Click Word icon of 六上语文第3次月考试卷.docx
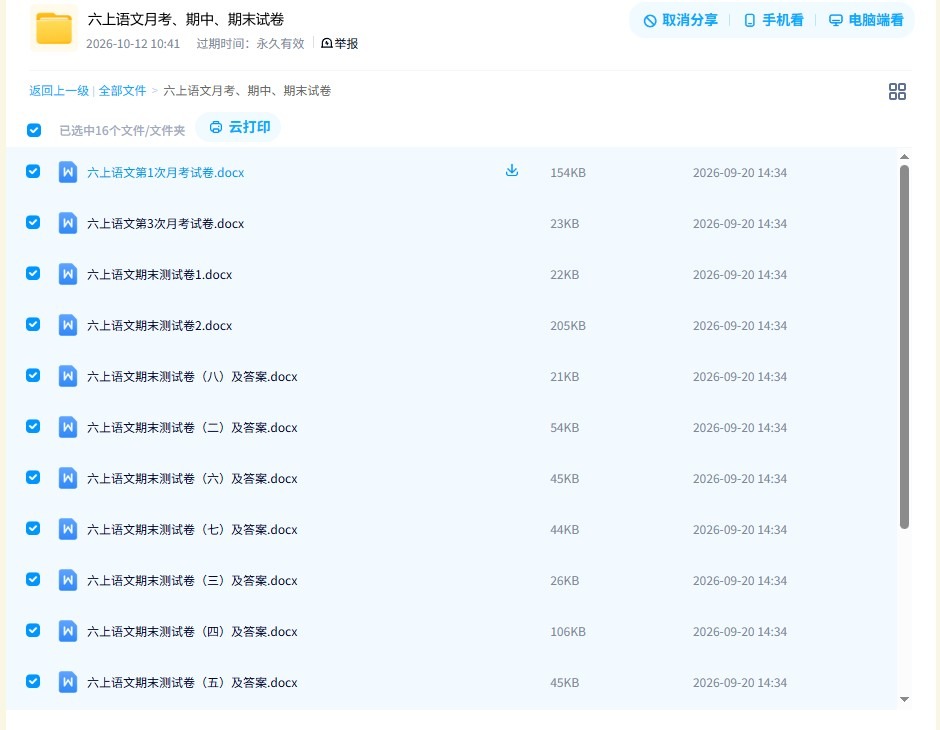The height and width of the screenshot is (730, 940). point(68,223)
